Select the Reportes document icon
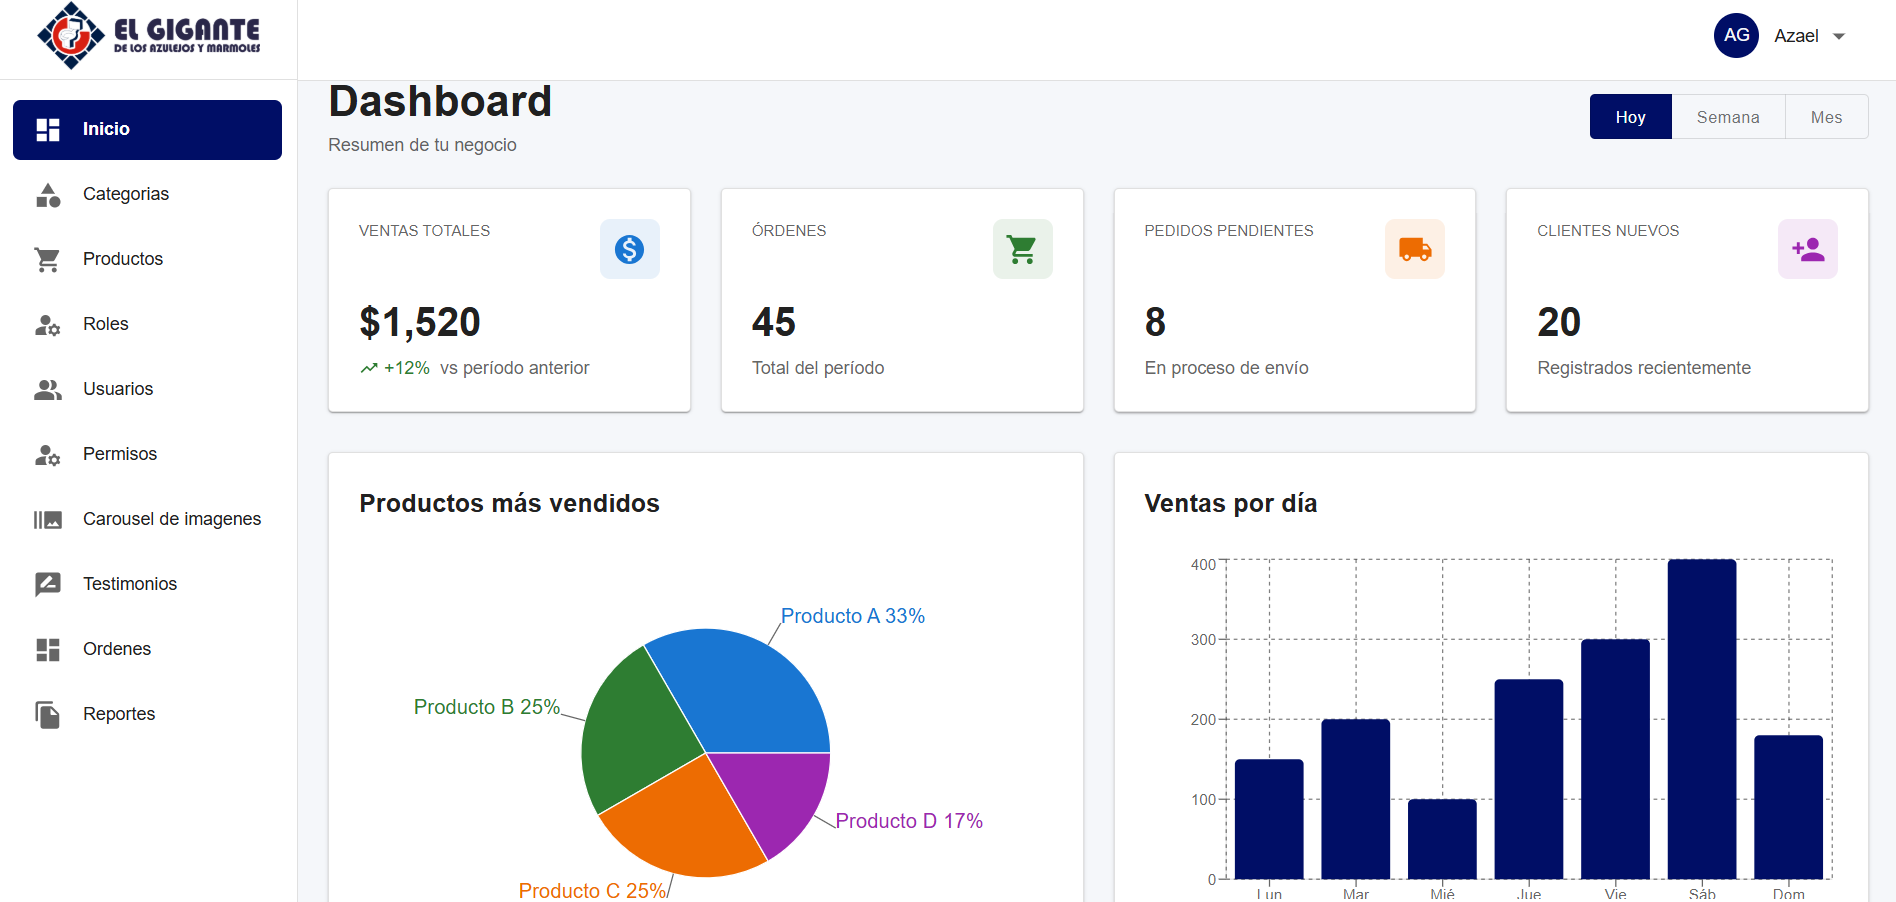The height and width of the screenshot is (902, 1896). pos(47,713)
